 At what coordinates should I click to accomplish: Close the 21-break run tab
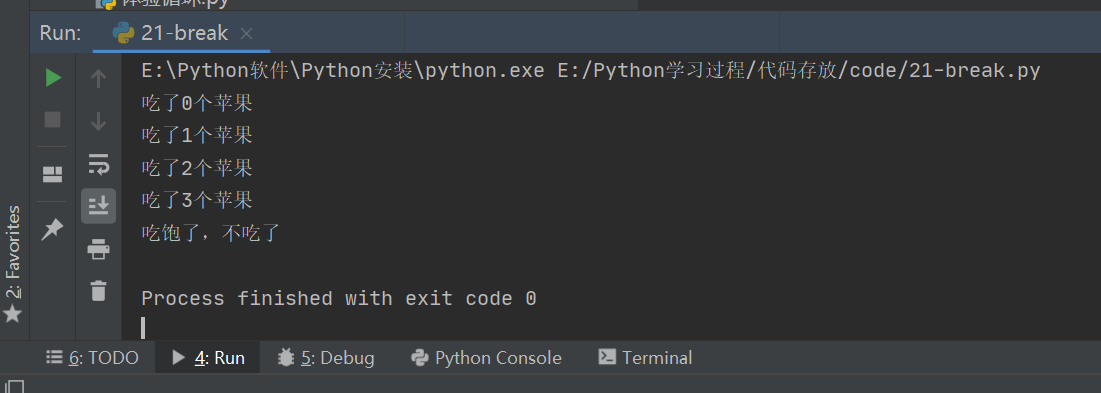click(x=246, y=33)
